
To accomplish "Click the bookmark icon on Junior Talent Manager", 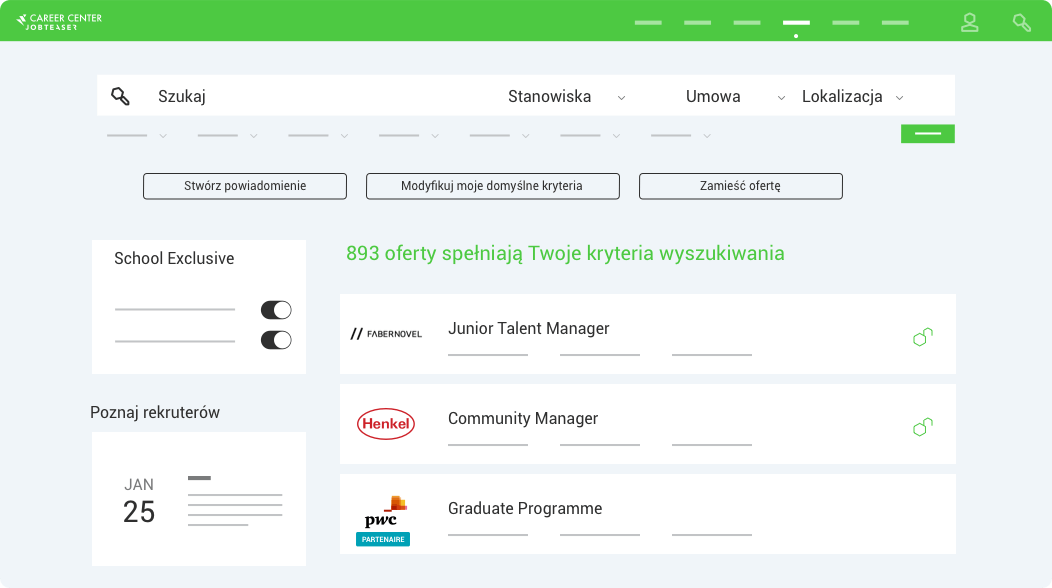I will click(923, 337).
